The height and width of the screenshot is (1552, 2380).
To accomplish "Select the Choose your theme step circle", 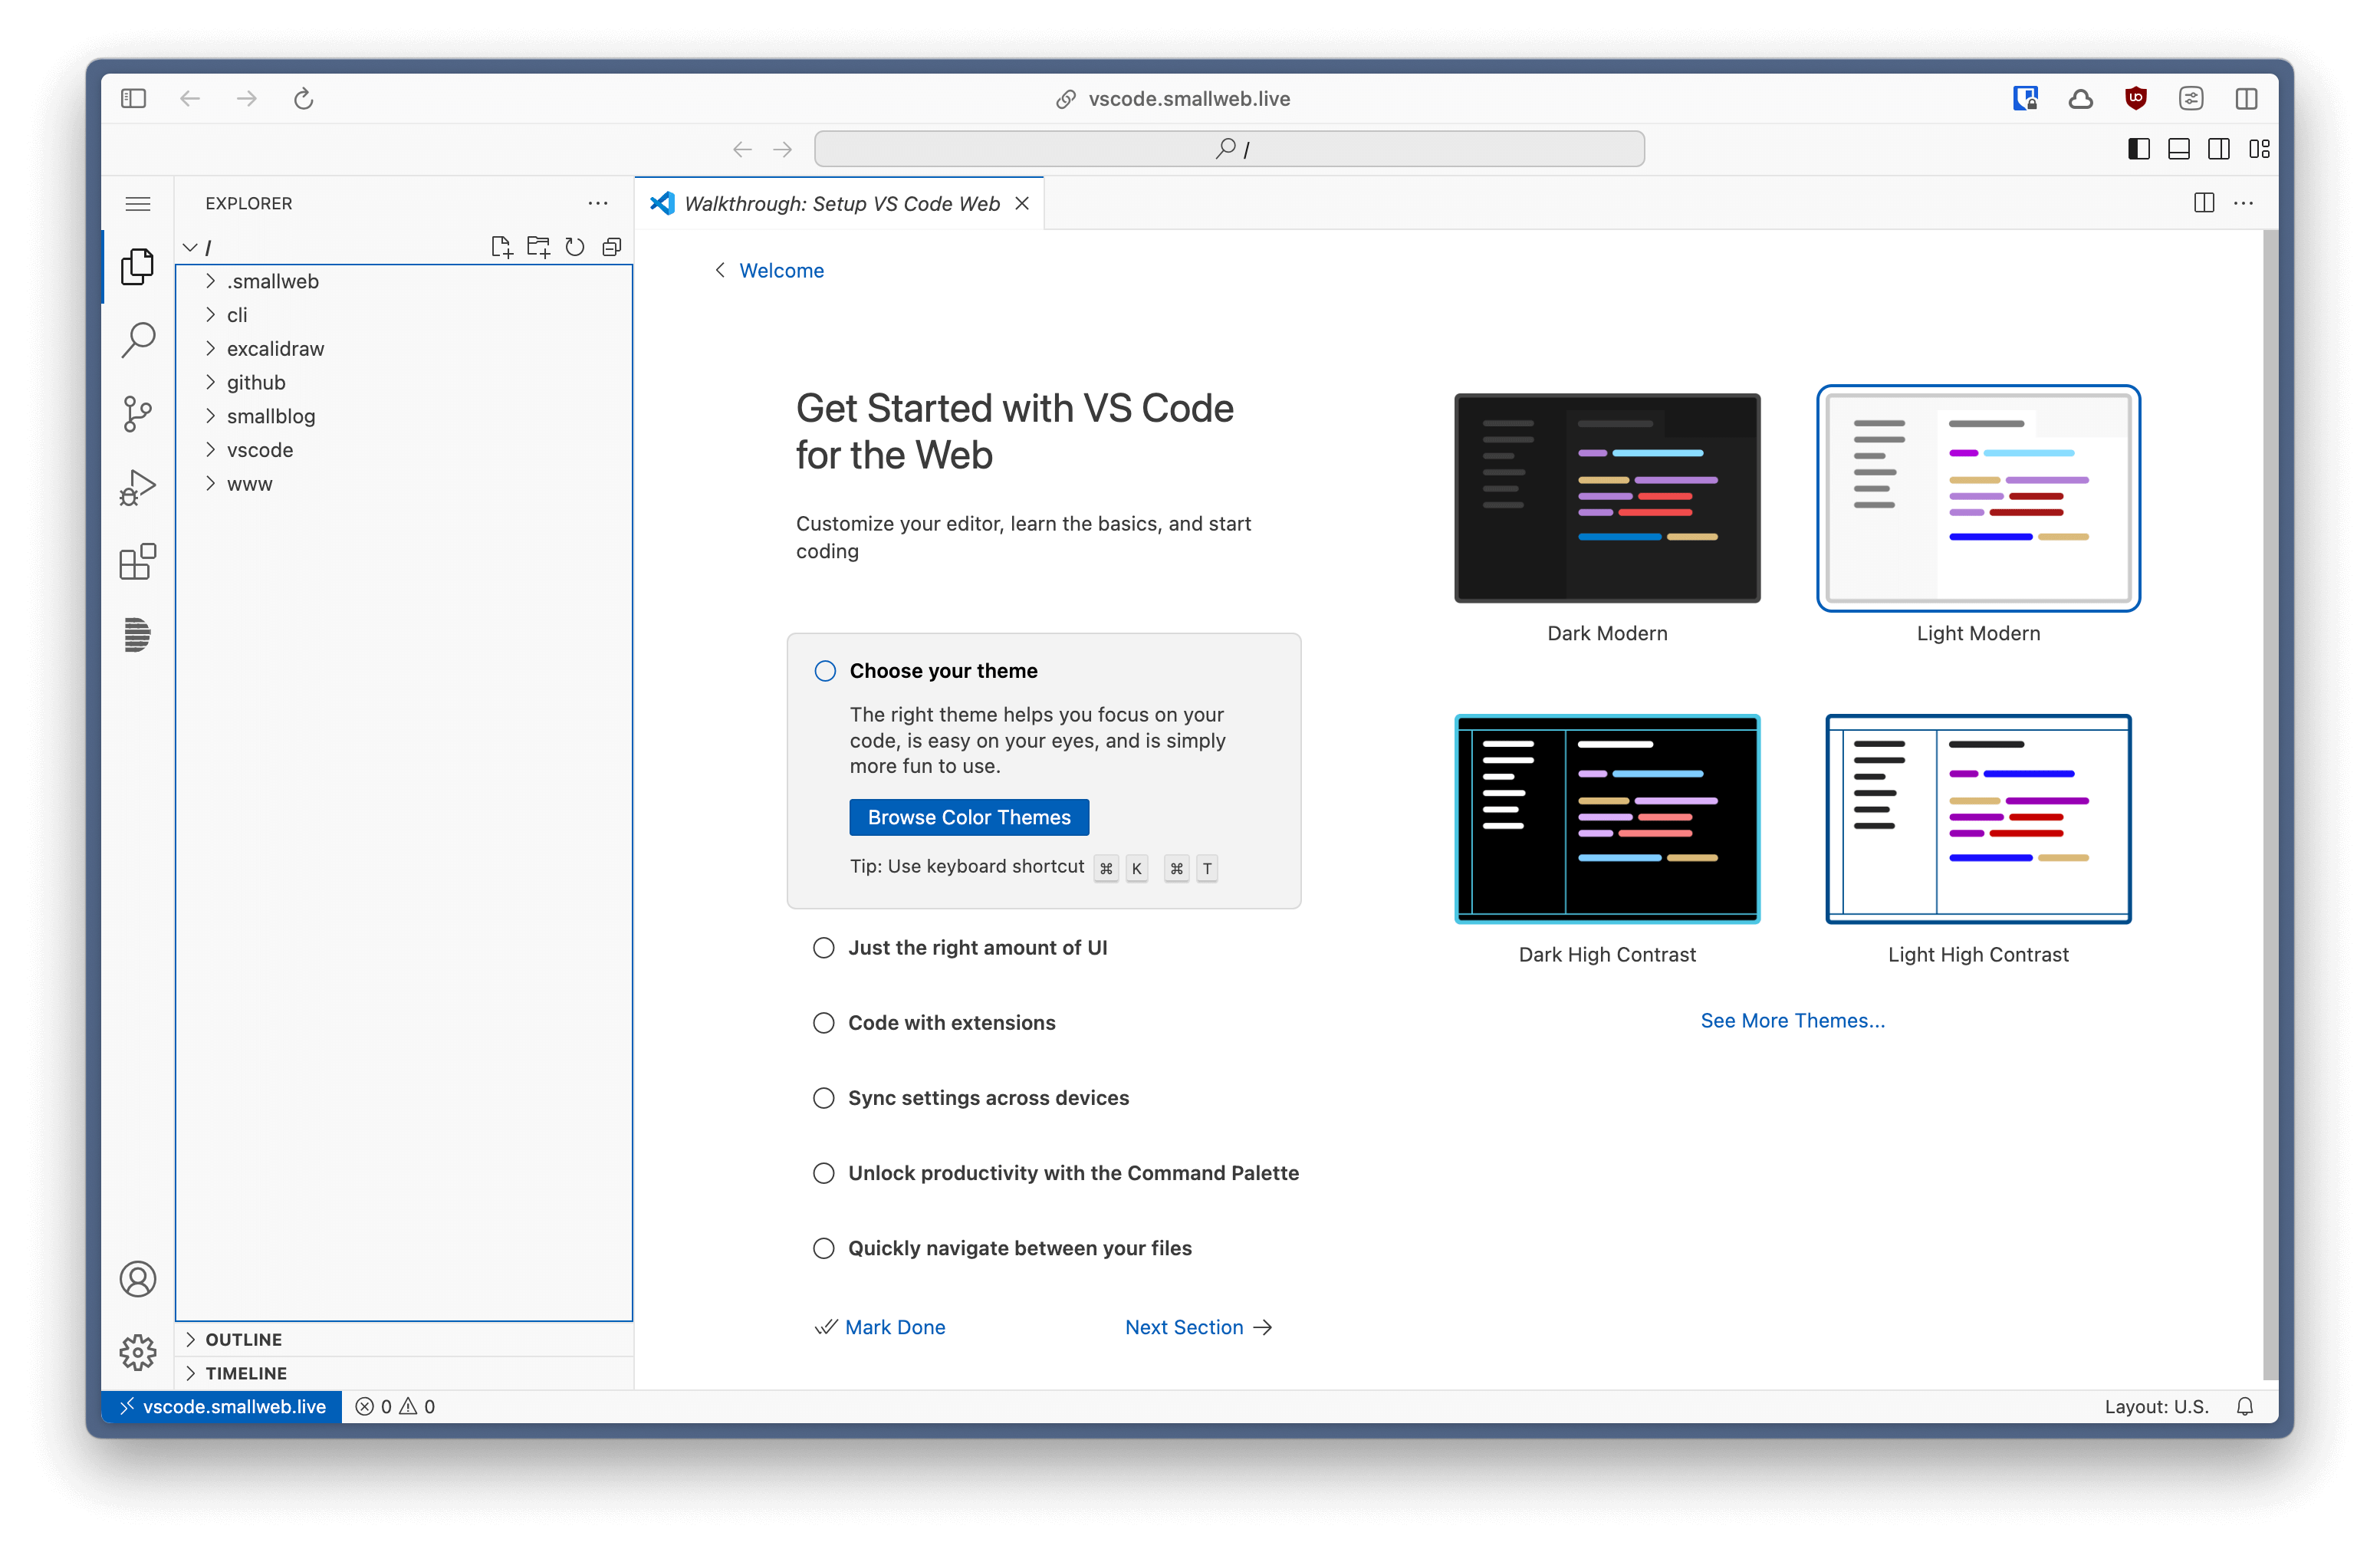I will 825,671.
